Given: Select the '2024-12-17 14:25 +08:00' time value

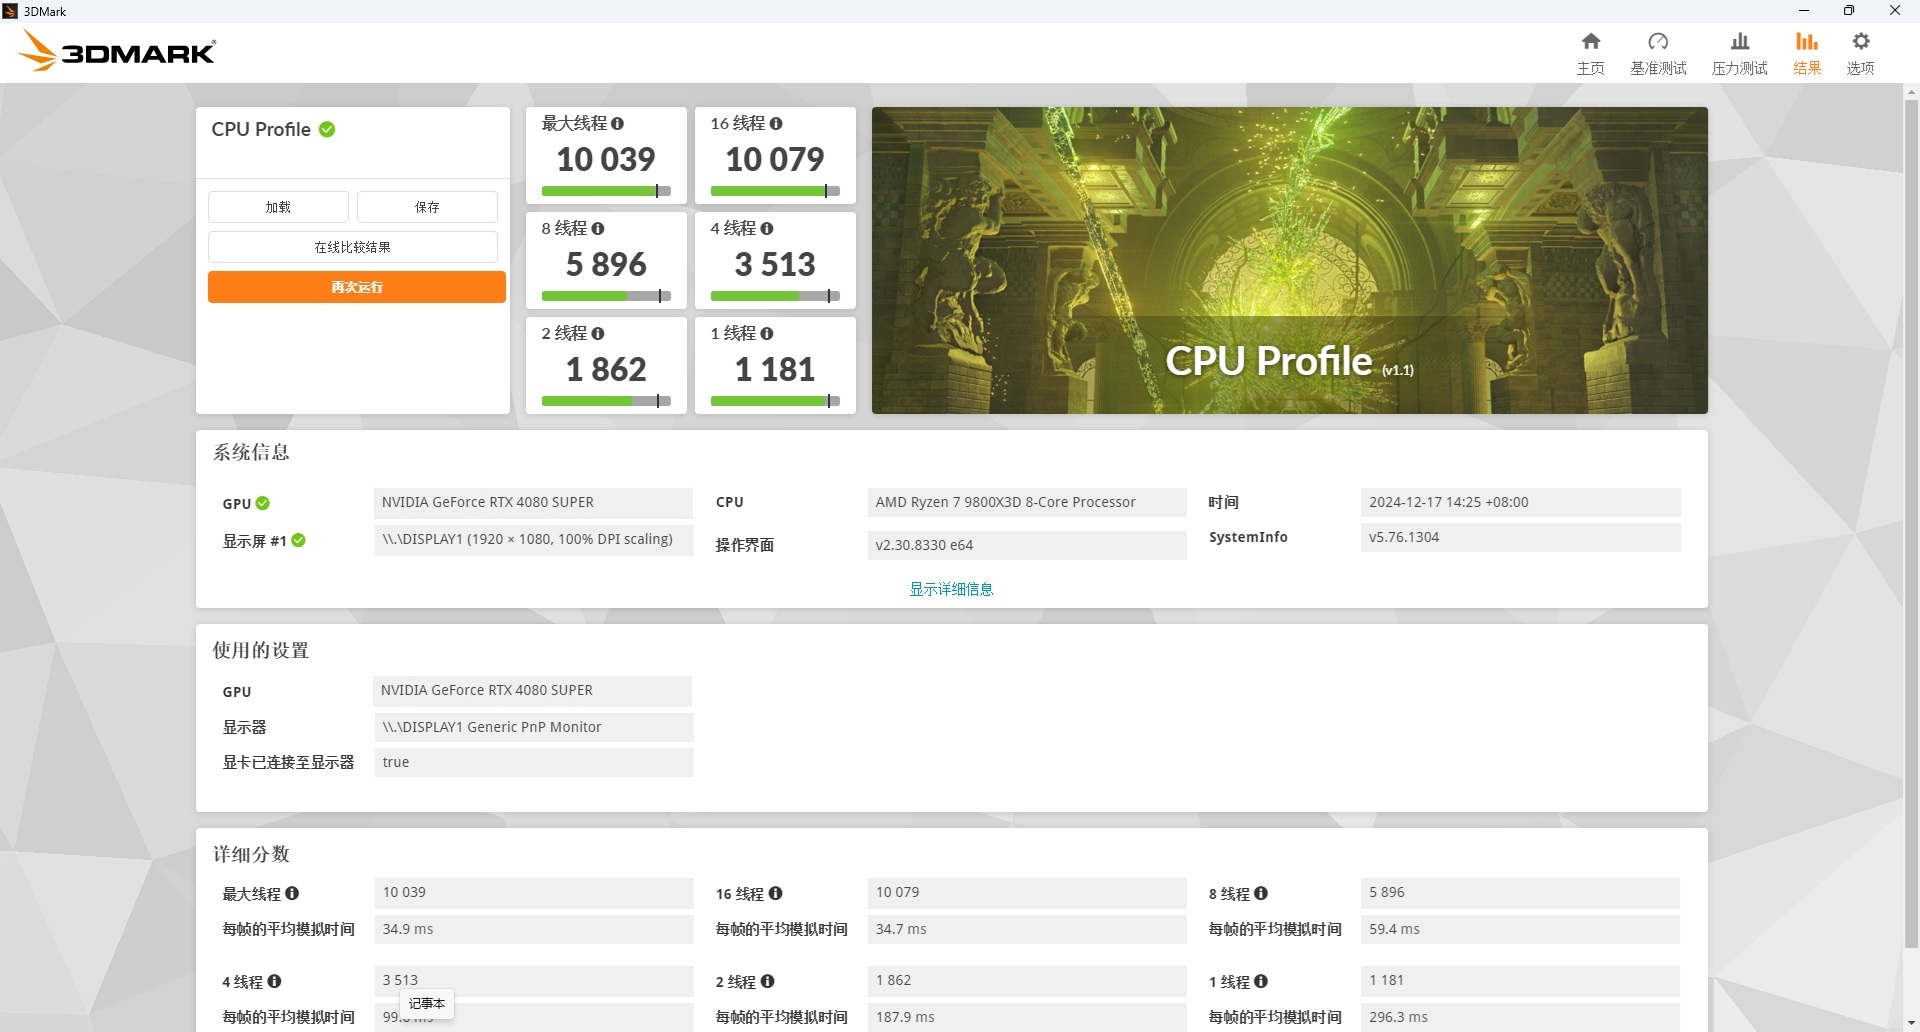Looking at the screenshot, I should click(x=1520, y=502).
